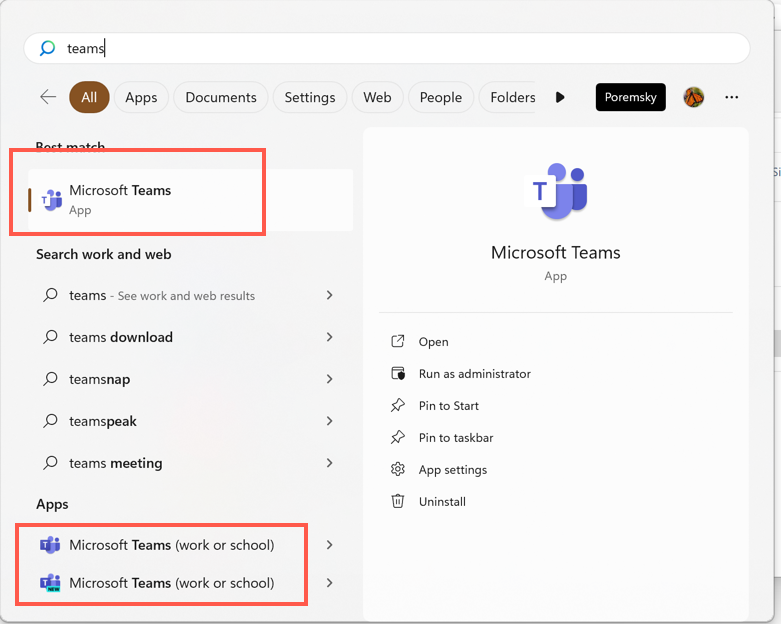
Task: Click the search magnifier icon in search box
Action: (47, 48)
